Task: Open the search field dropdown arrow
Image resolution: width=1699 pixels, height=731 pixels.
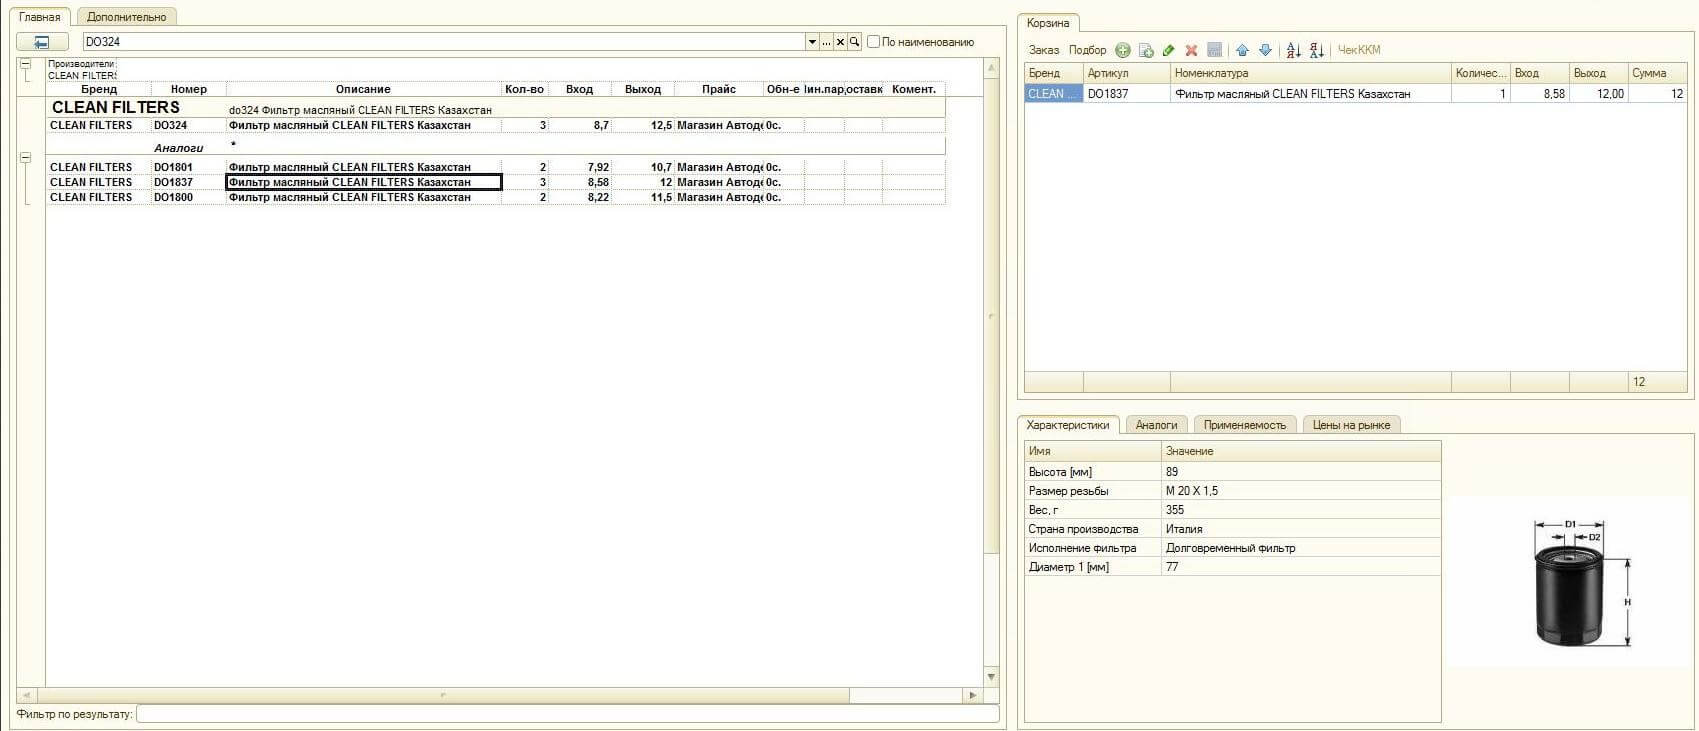Action: pyautogui.click(x=812, y=42)
